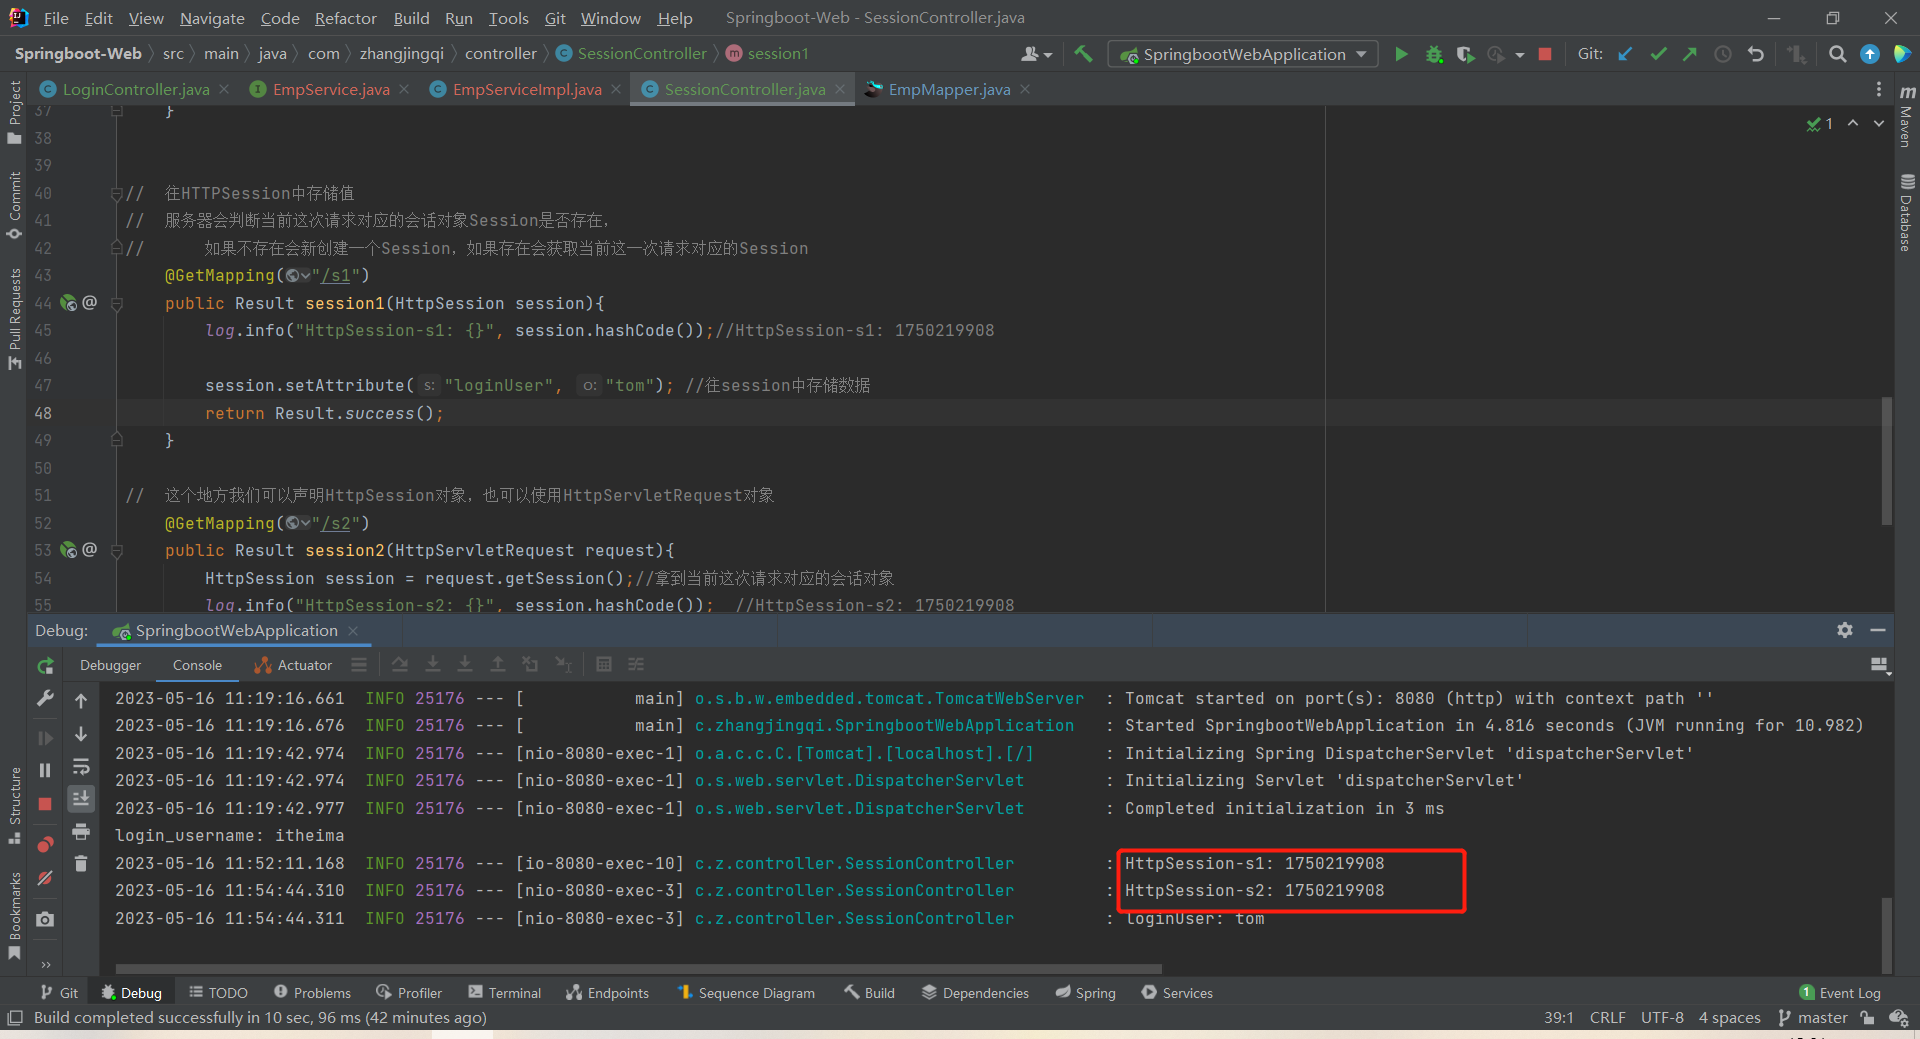Run SpringbootWebApplication with the green play icon
Image resolution: width=1920 pixels, height=1039 pixels.
pos(1401,54)
